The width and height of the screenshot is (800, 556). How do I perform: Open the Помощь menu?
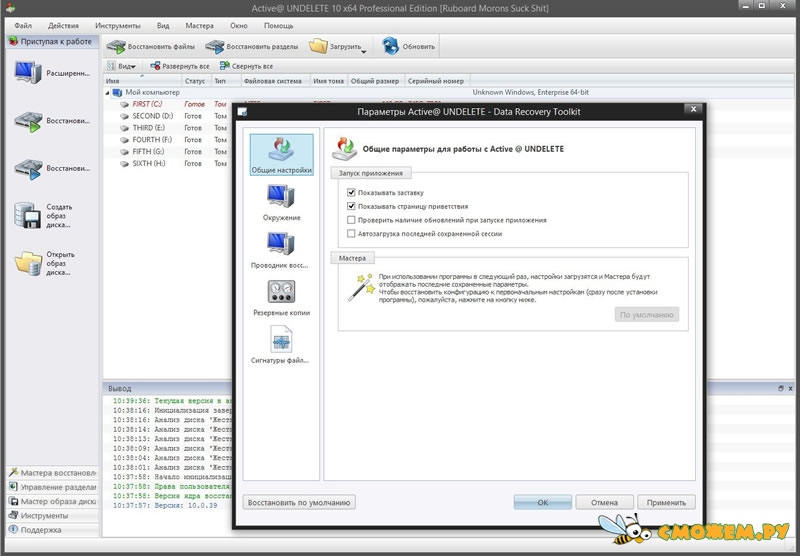click(x=279, y=25)
